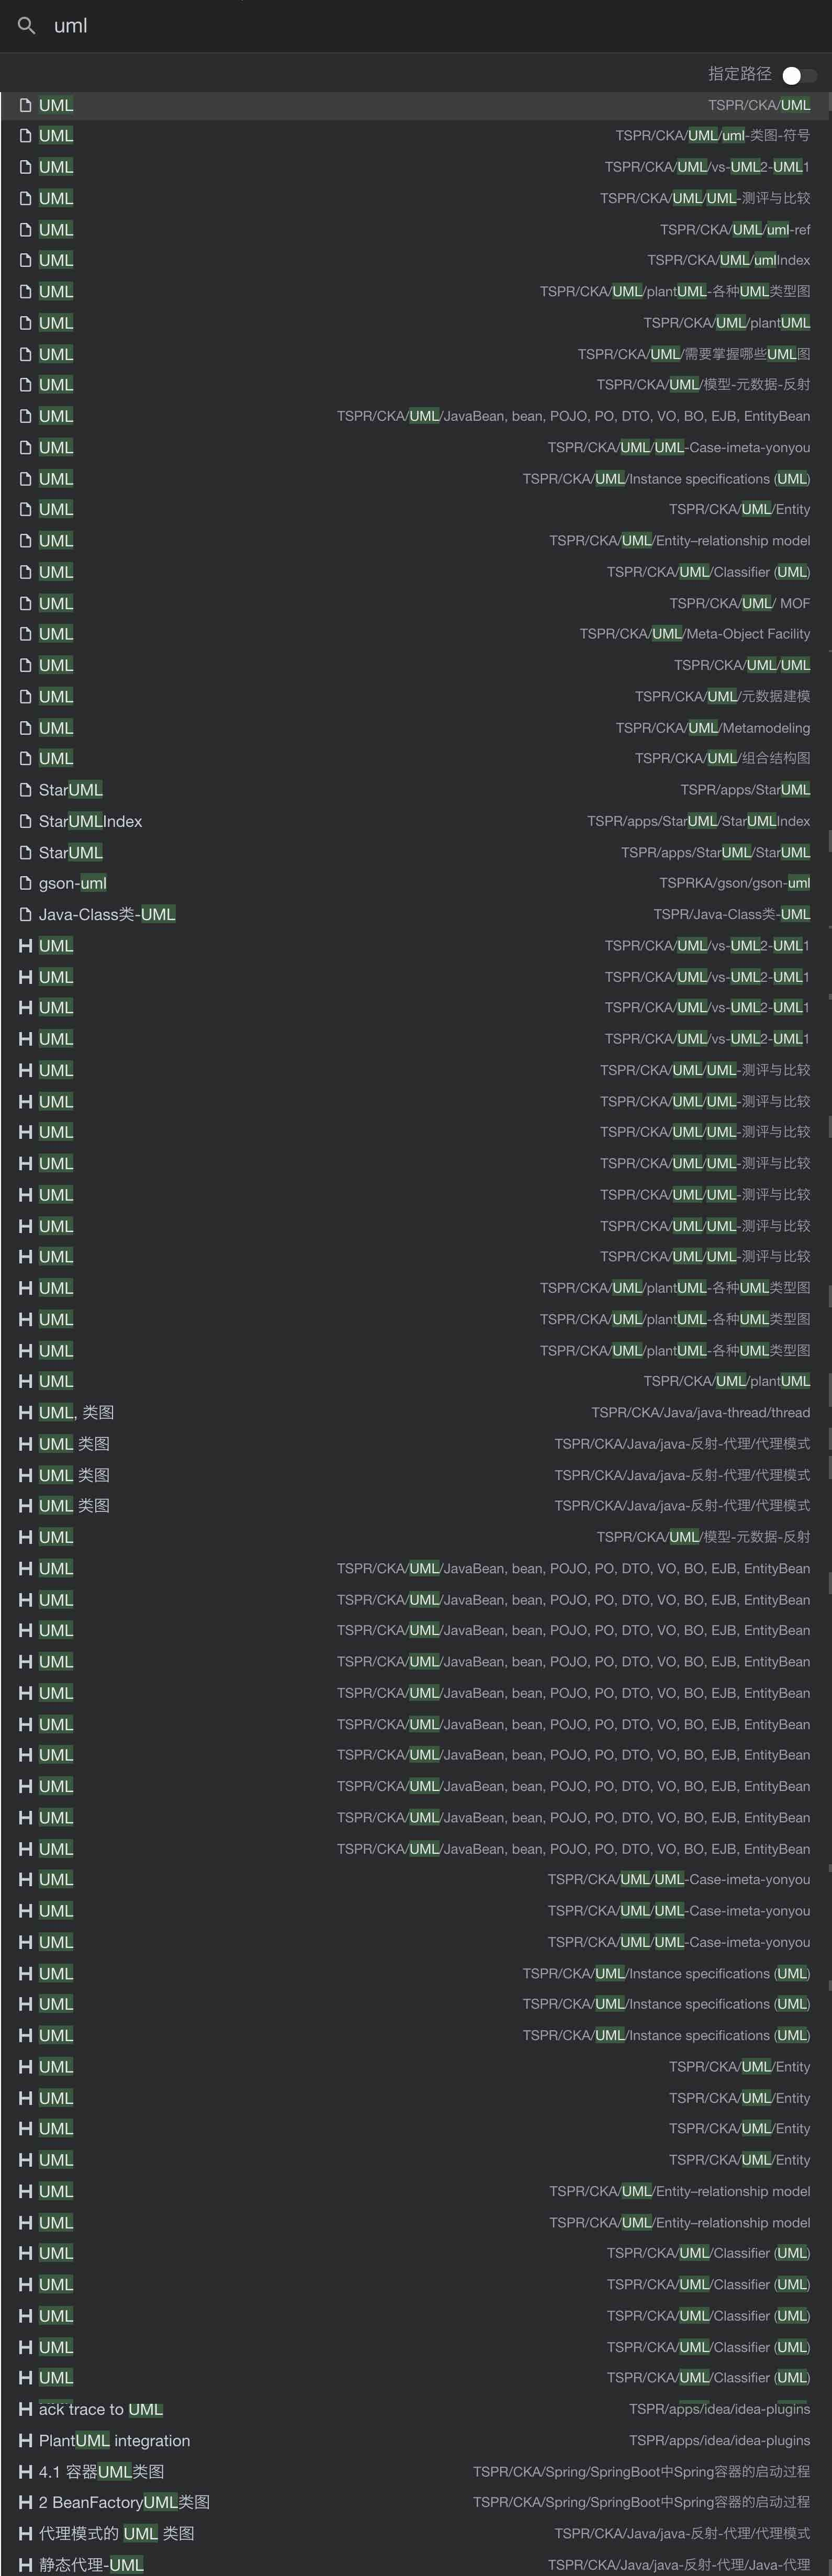
Task: Click heading icon for 'ack trace to UML'
Action: point(26,2409)
